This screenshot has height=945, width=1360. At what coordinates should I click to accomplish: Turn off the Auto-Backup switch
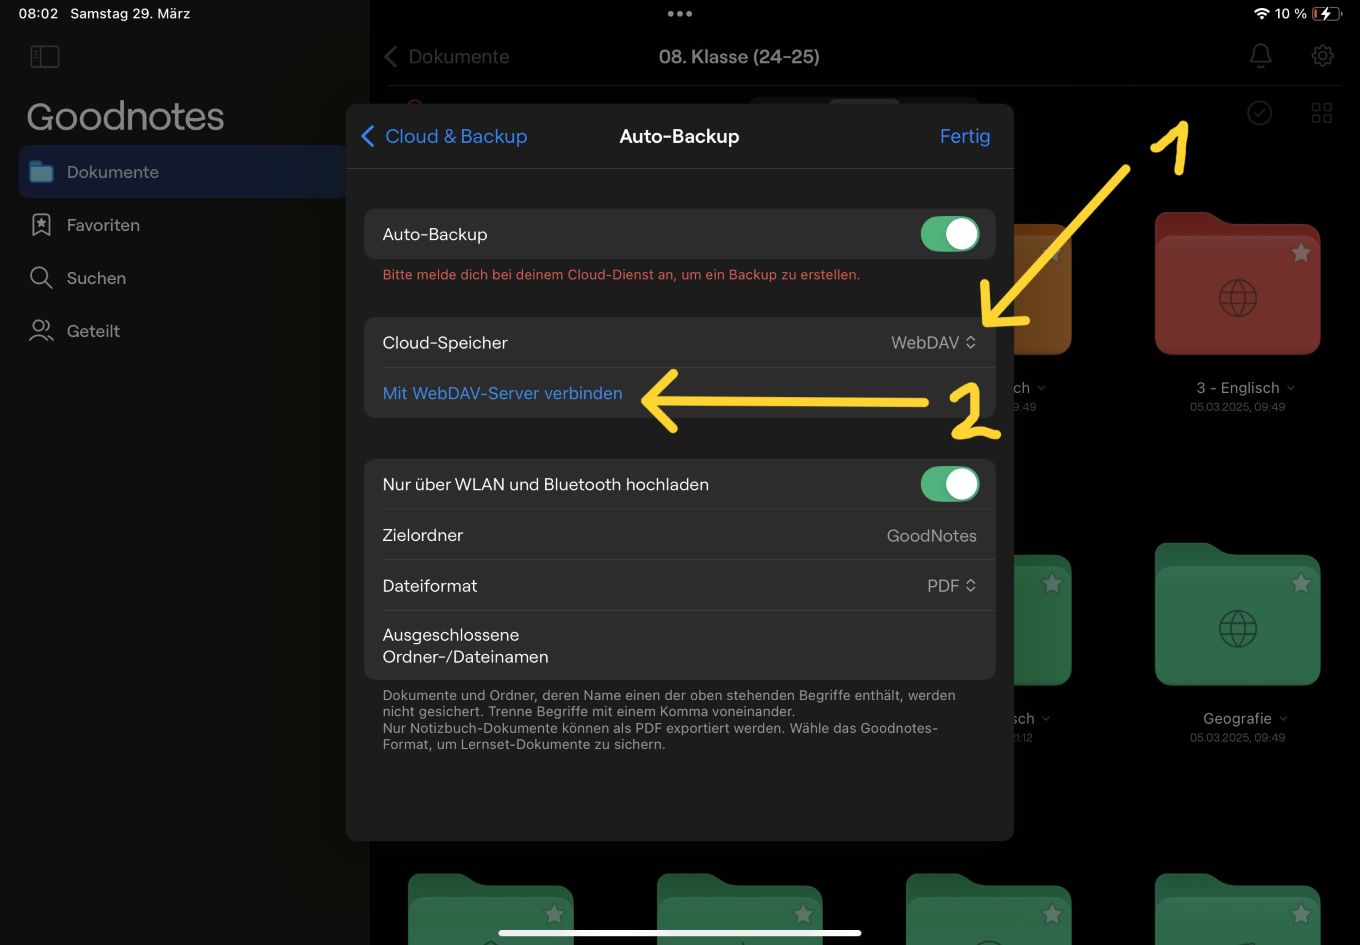tap(950, 234)
